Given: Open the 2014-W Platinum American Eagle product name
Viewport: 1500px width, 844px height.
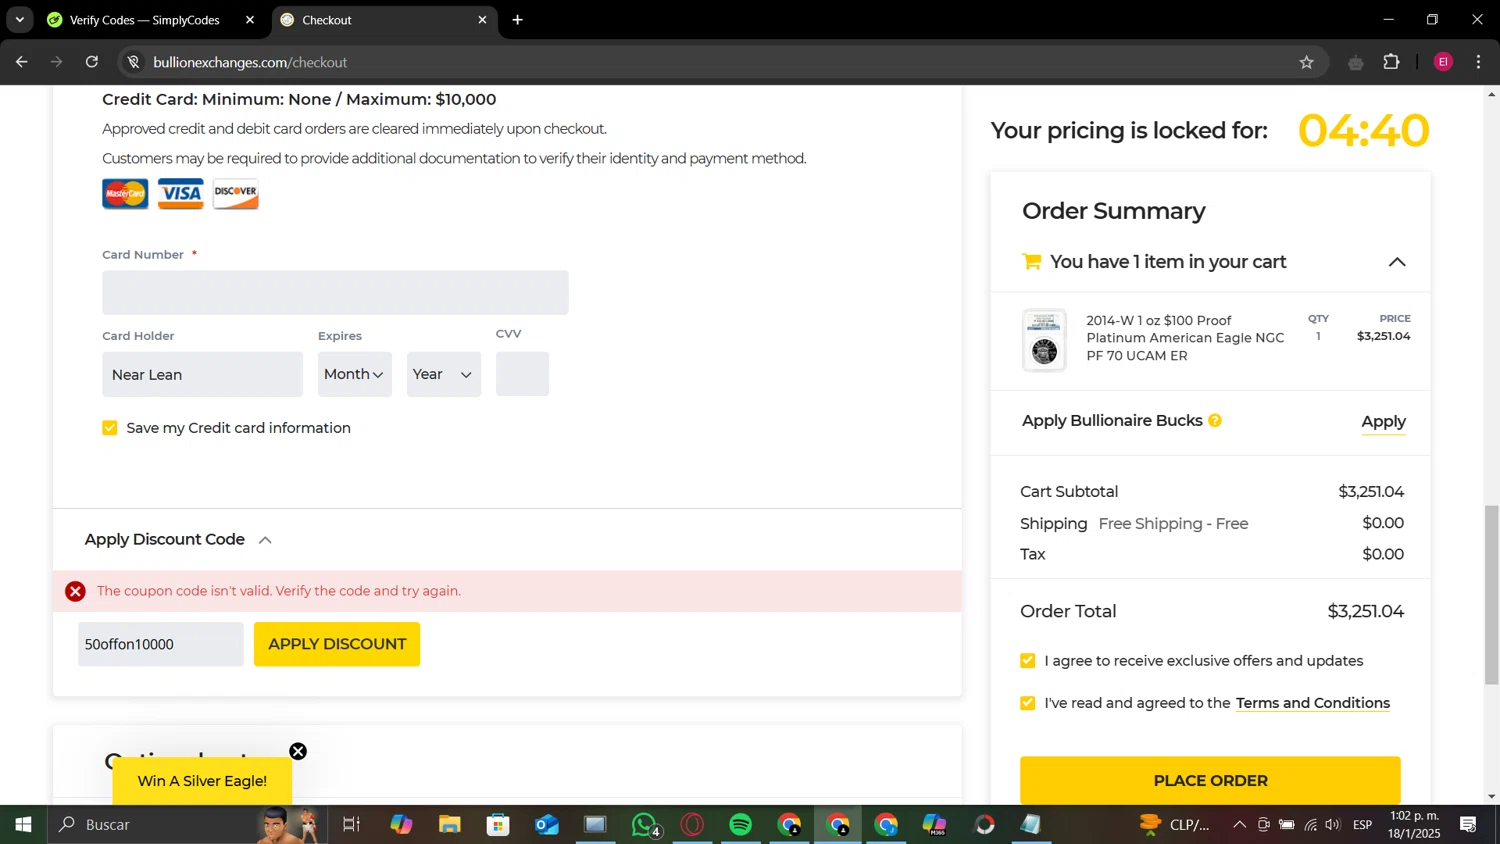Looking at the screenshot, I should pyautogui.click(x=1185, y=338).
